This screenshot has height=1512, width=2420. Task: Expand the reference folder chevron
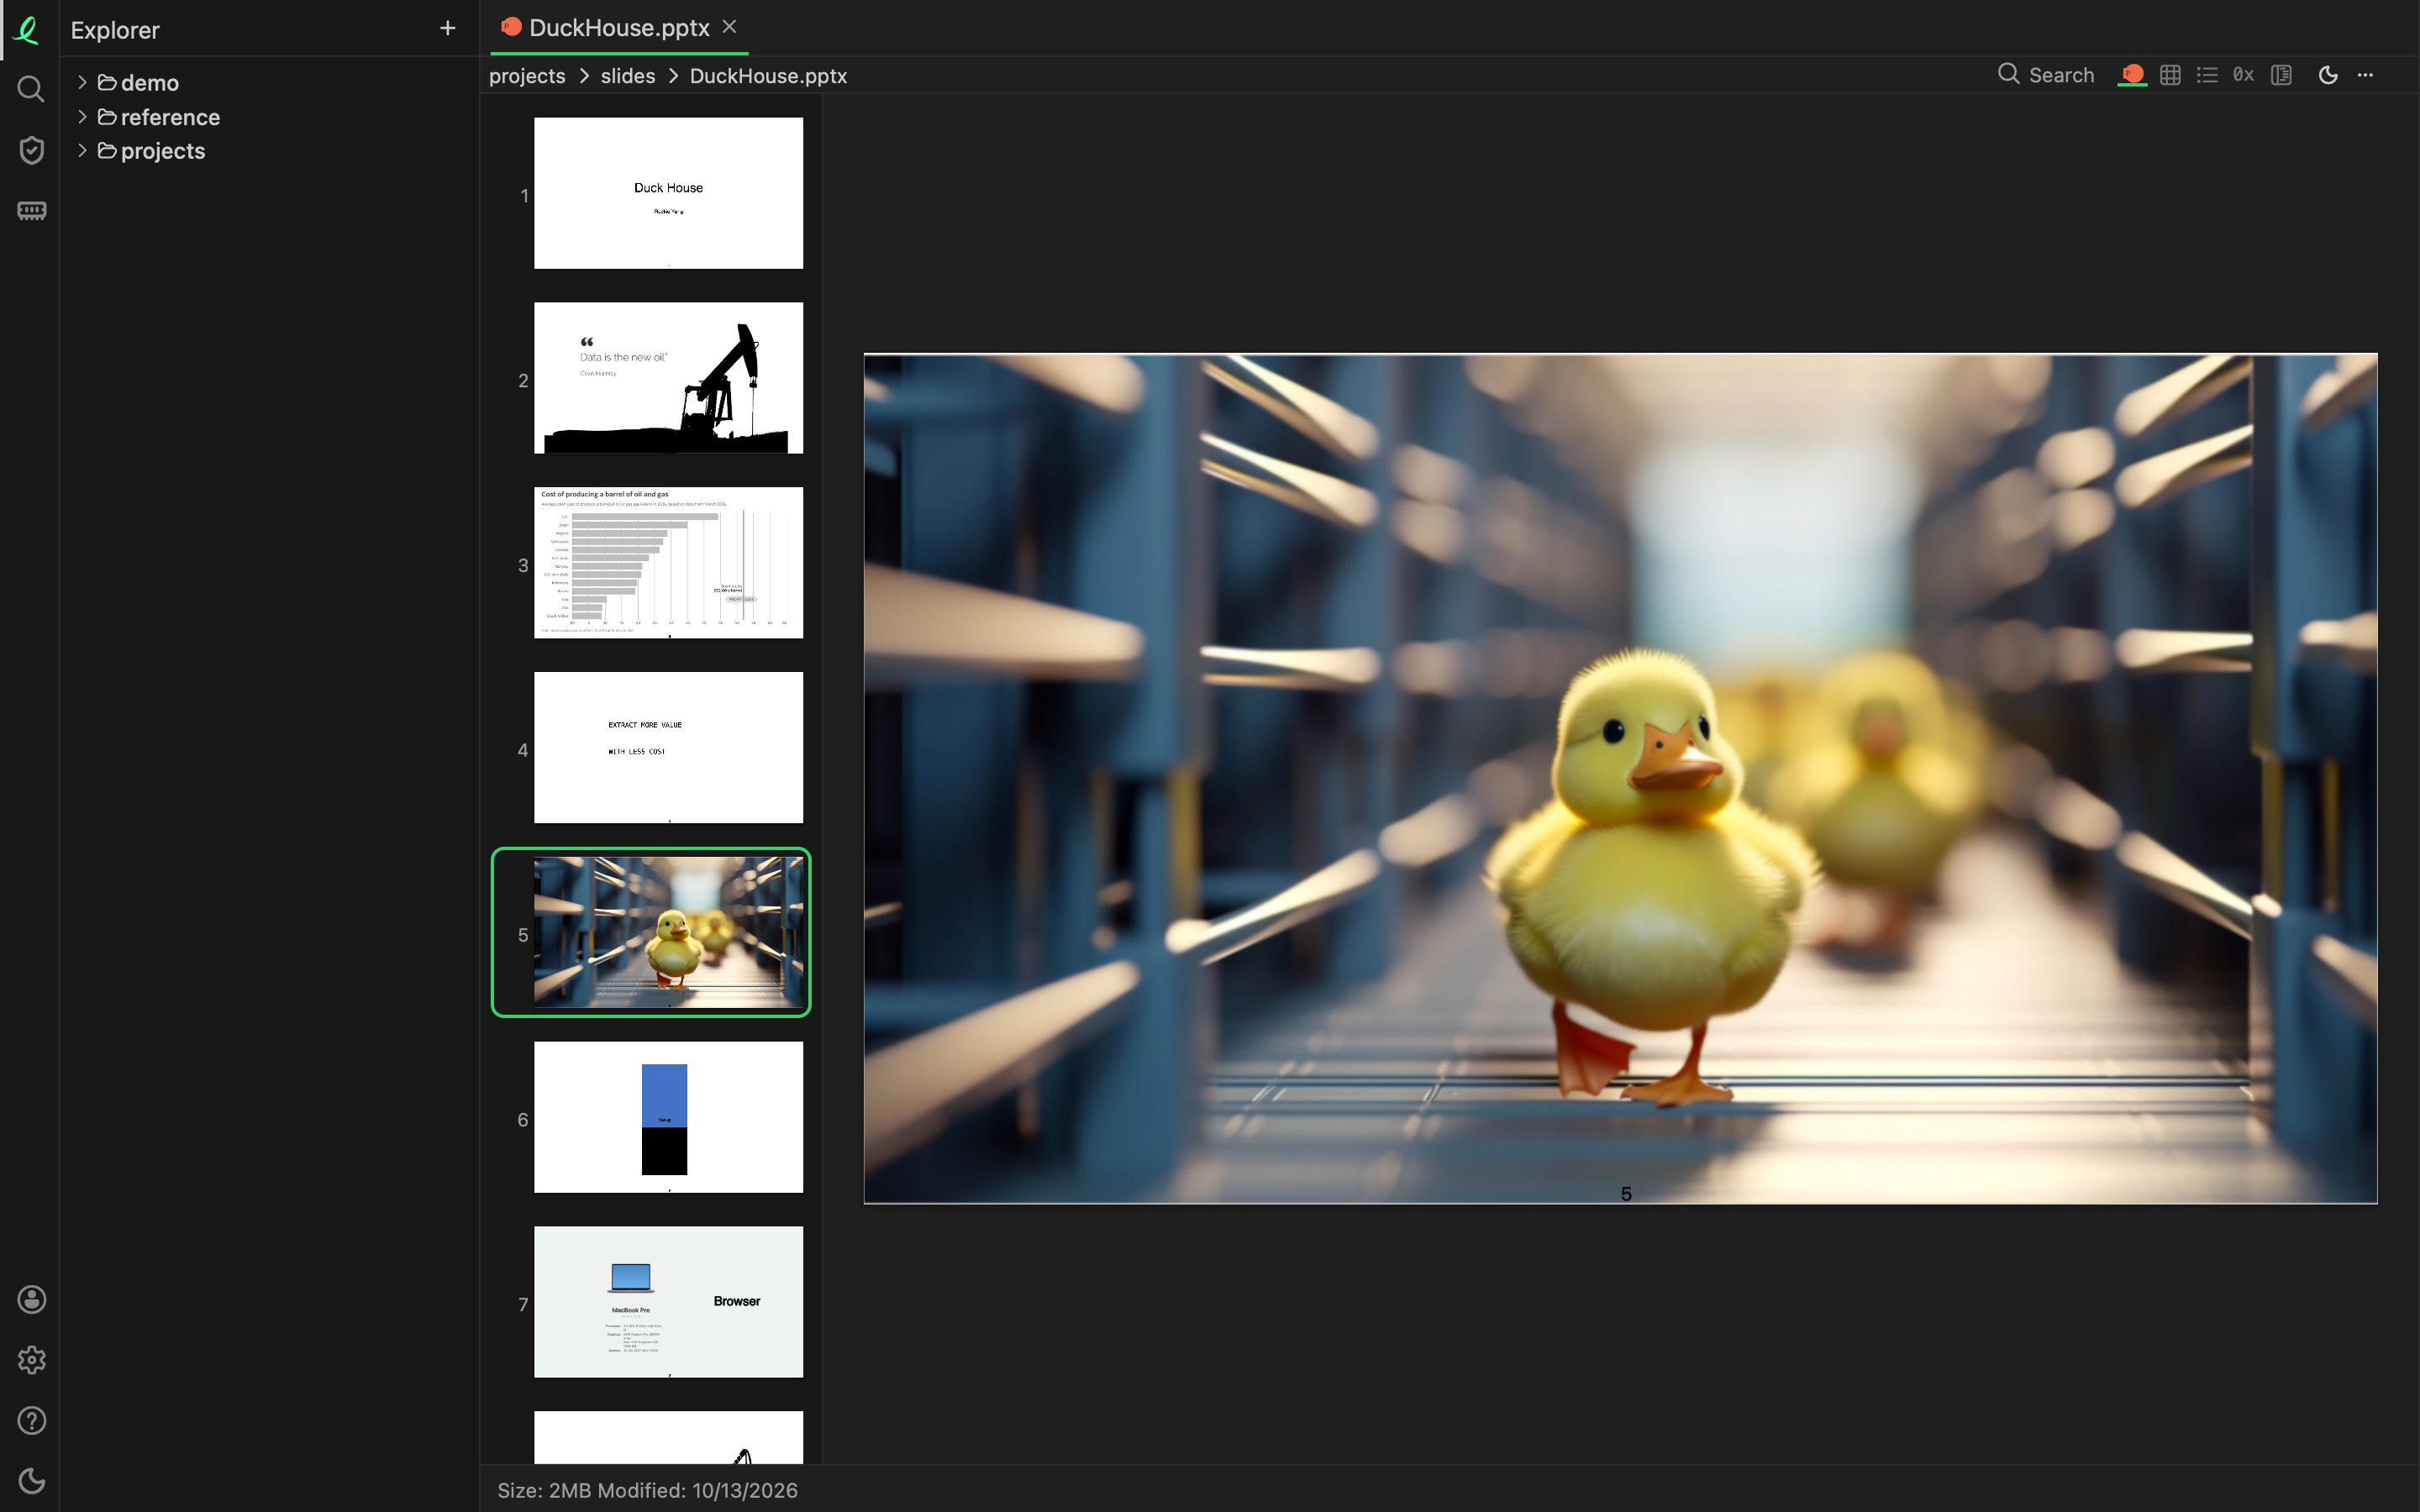82,117
